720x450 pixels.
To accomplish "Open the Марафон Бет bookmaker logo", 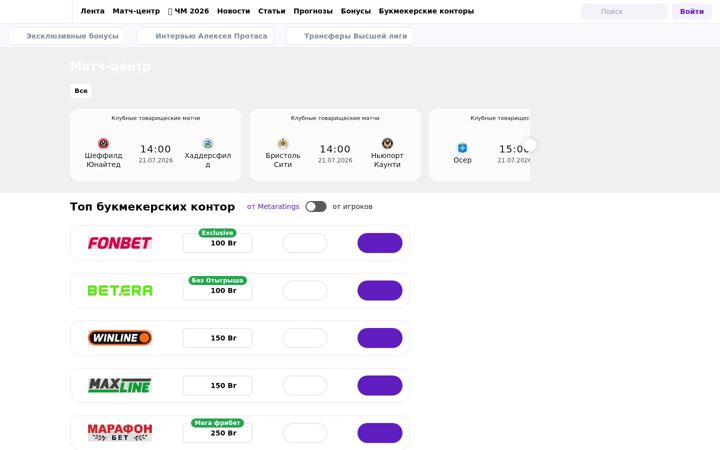I will point(119,433).
